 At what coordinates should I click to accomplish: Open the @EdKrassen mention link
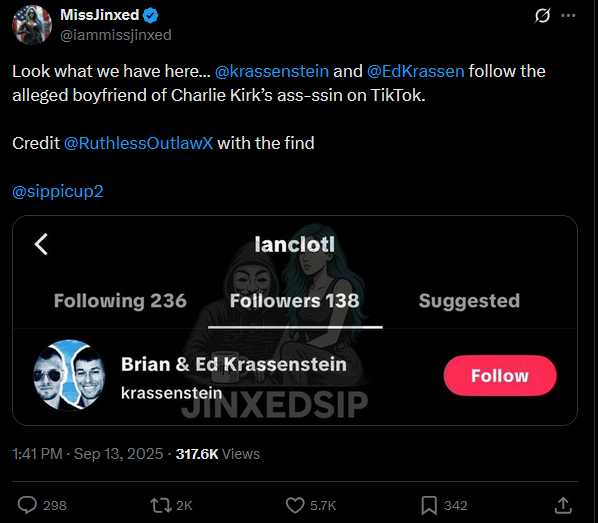coord(415,71)
